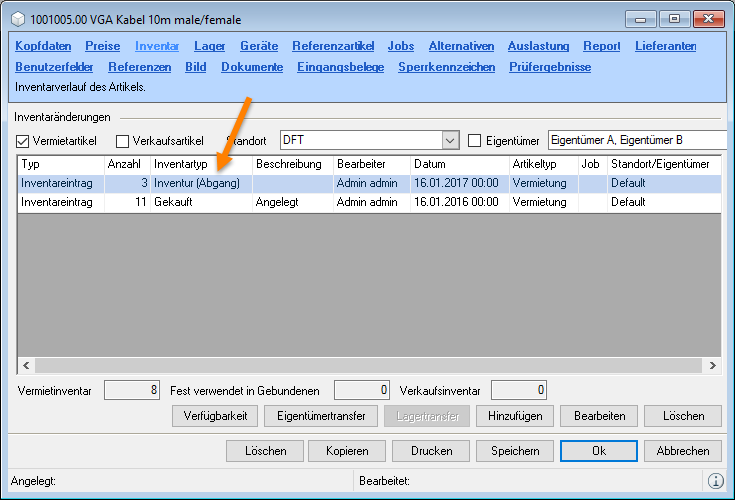Click the Eigentümer text field
The width and height of the screenshot is (735, 500).
point(635,141)
